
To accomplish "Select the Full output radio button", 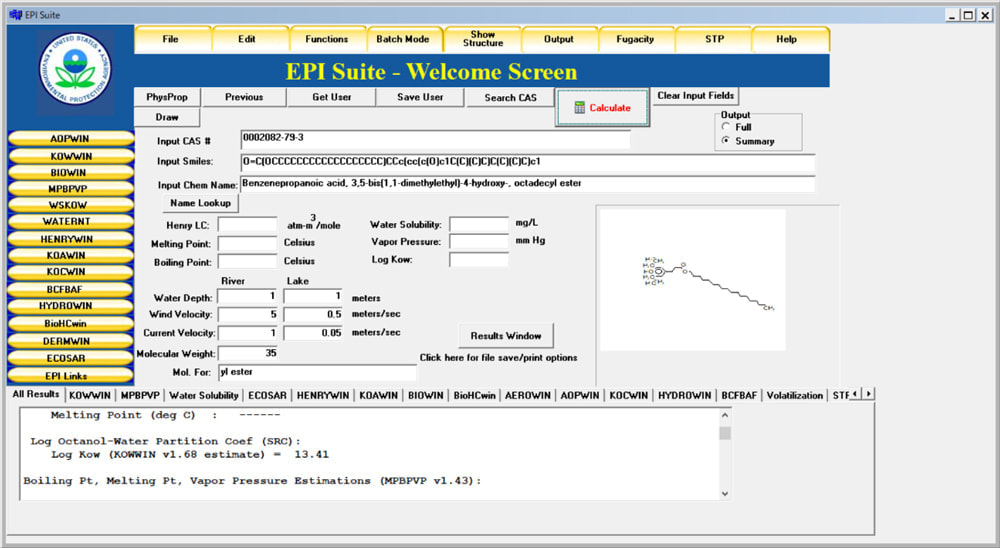I will click(x=725, y=127).
